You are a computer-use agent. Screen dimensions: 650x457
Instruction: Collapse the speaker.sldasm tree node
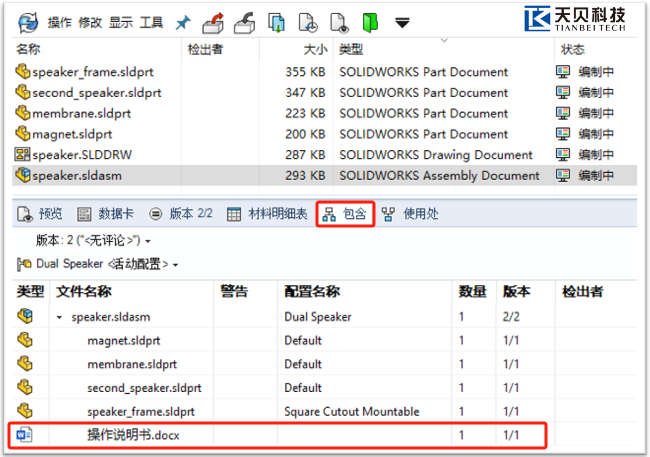pos(59,317)
